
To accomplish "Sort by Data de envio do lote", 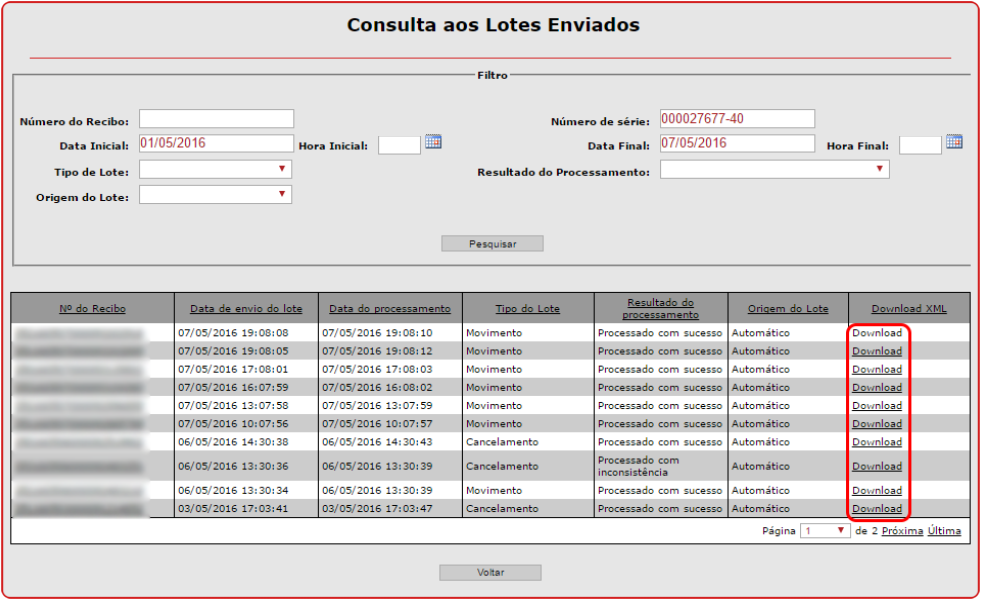I will [246, 309].
